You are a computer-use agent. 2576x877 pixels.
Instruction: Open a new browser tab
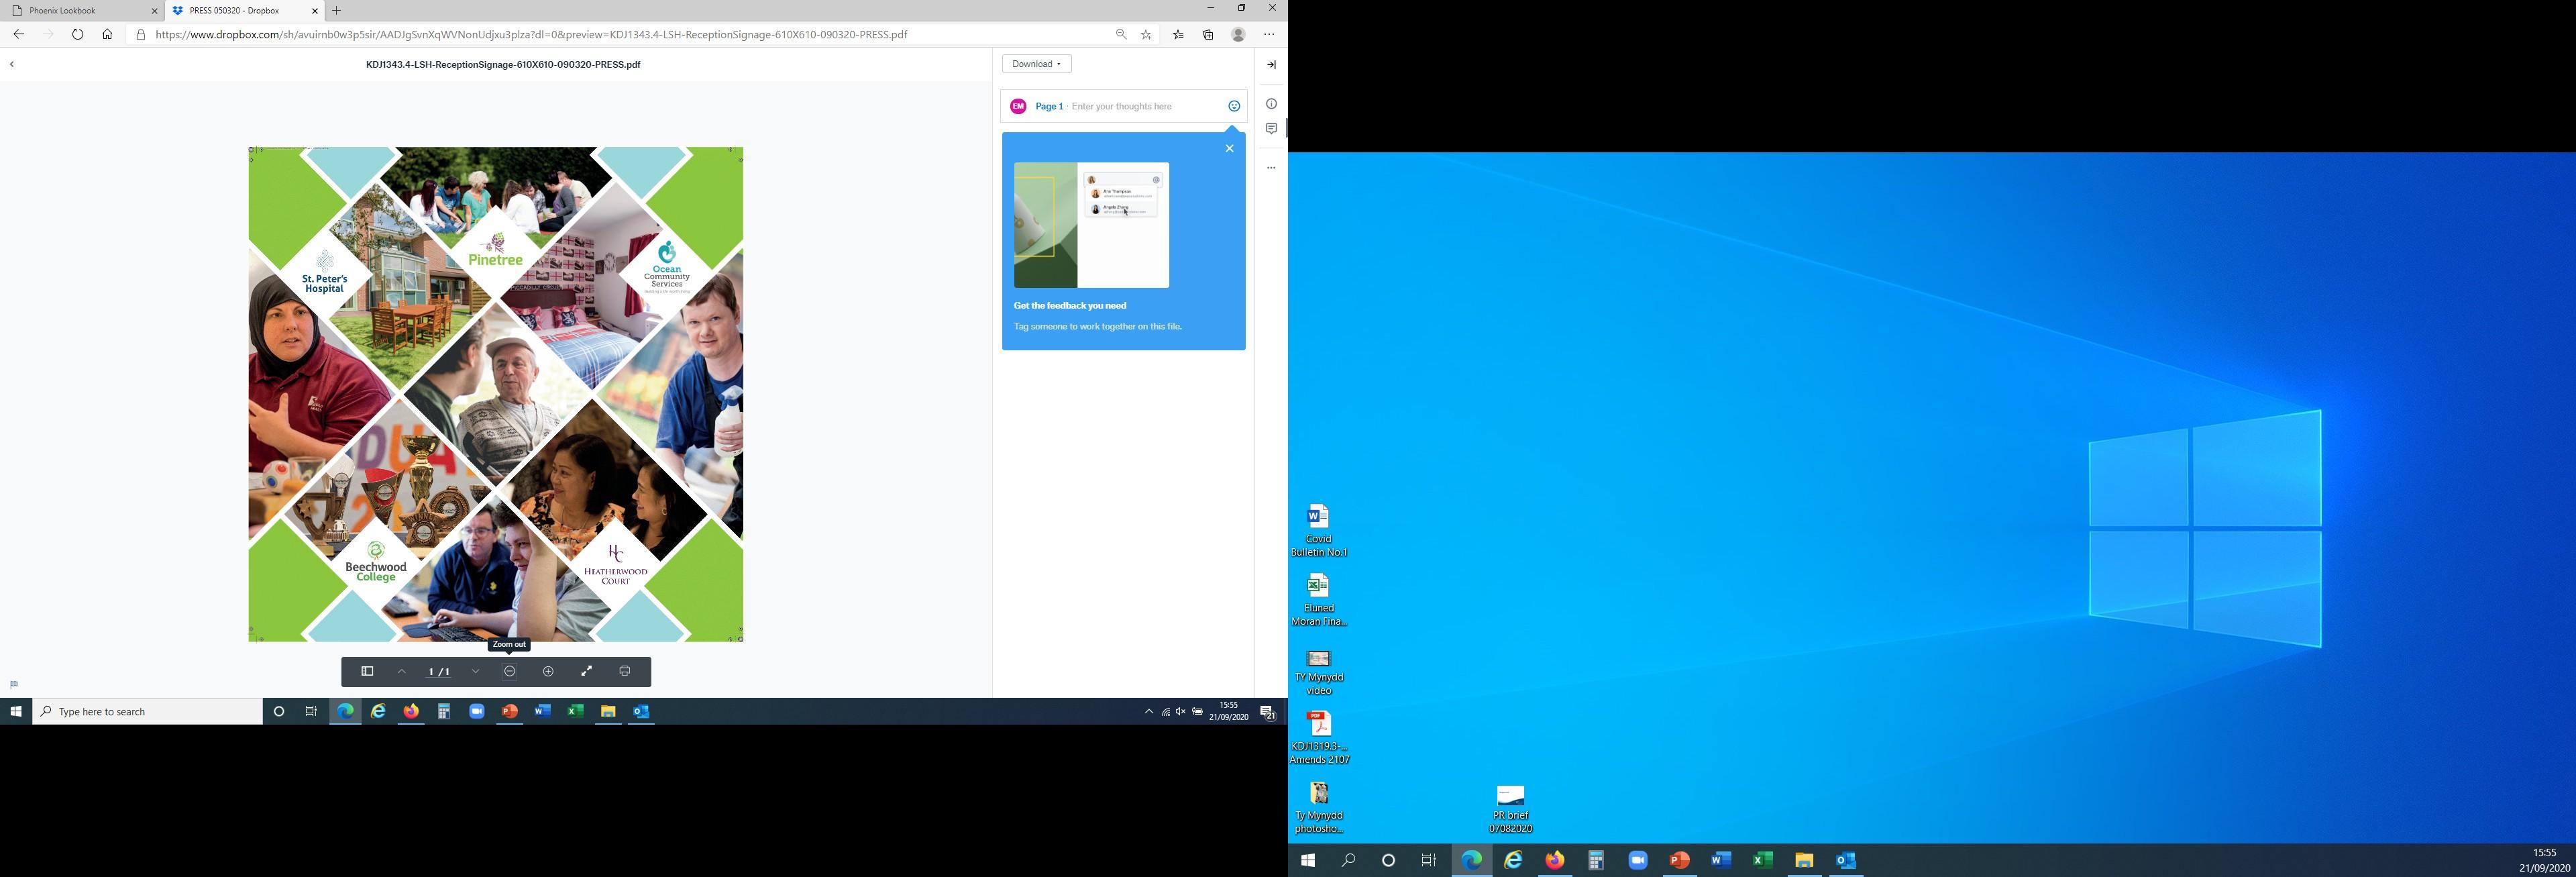[337, 11]
